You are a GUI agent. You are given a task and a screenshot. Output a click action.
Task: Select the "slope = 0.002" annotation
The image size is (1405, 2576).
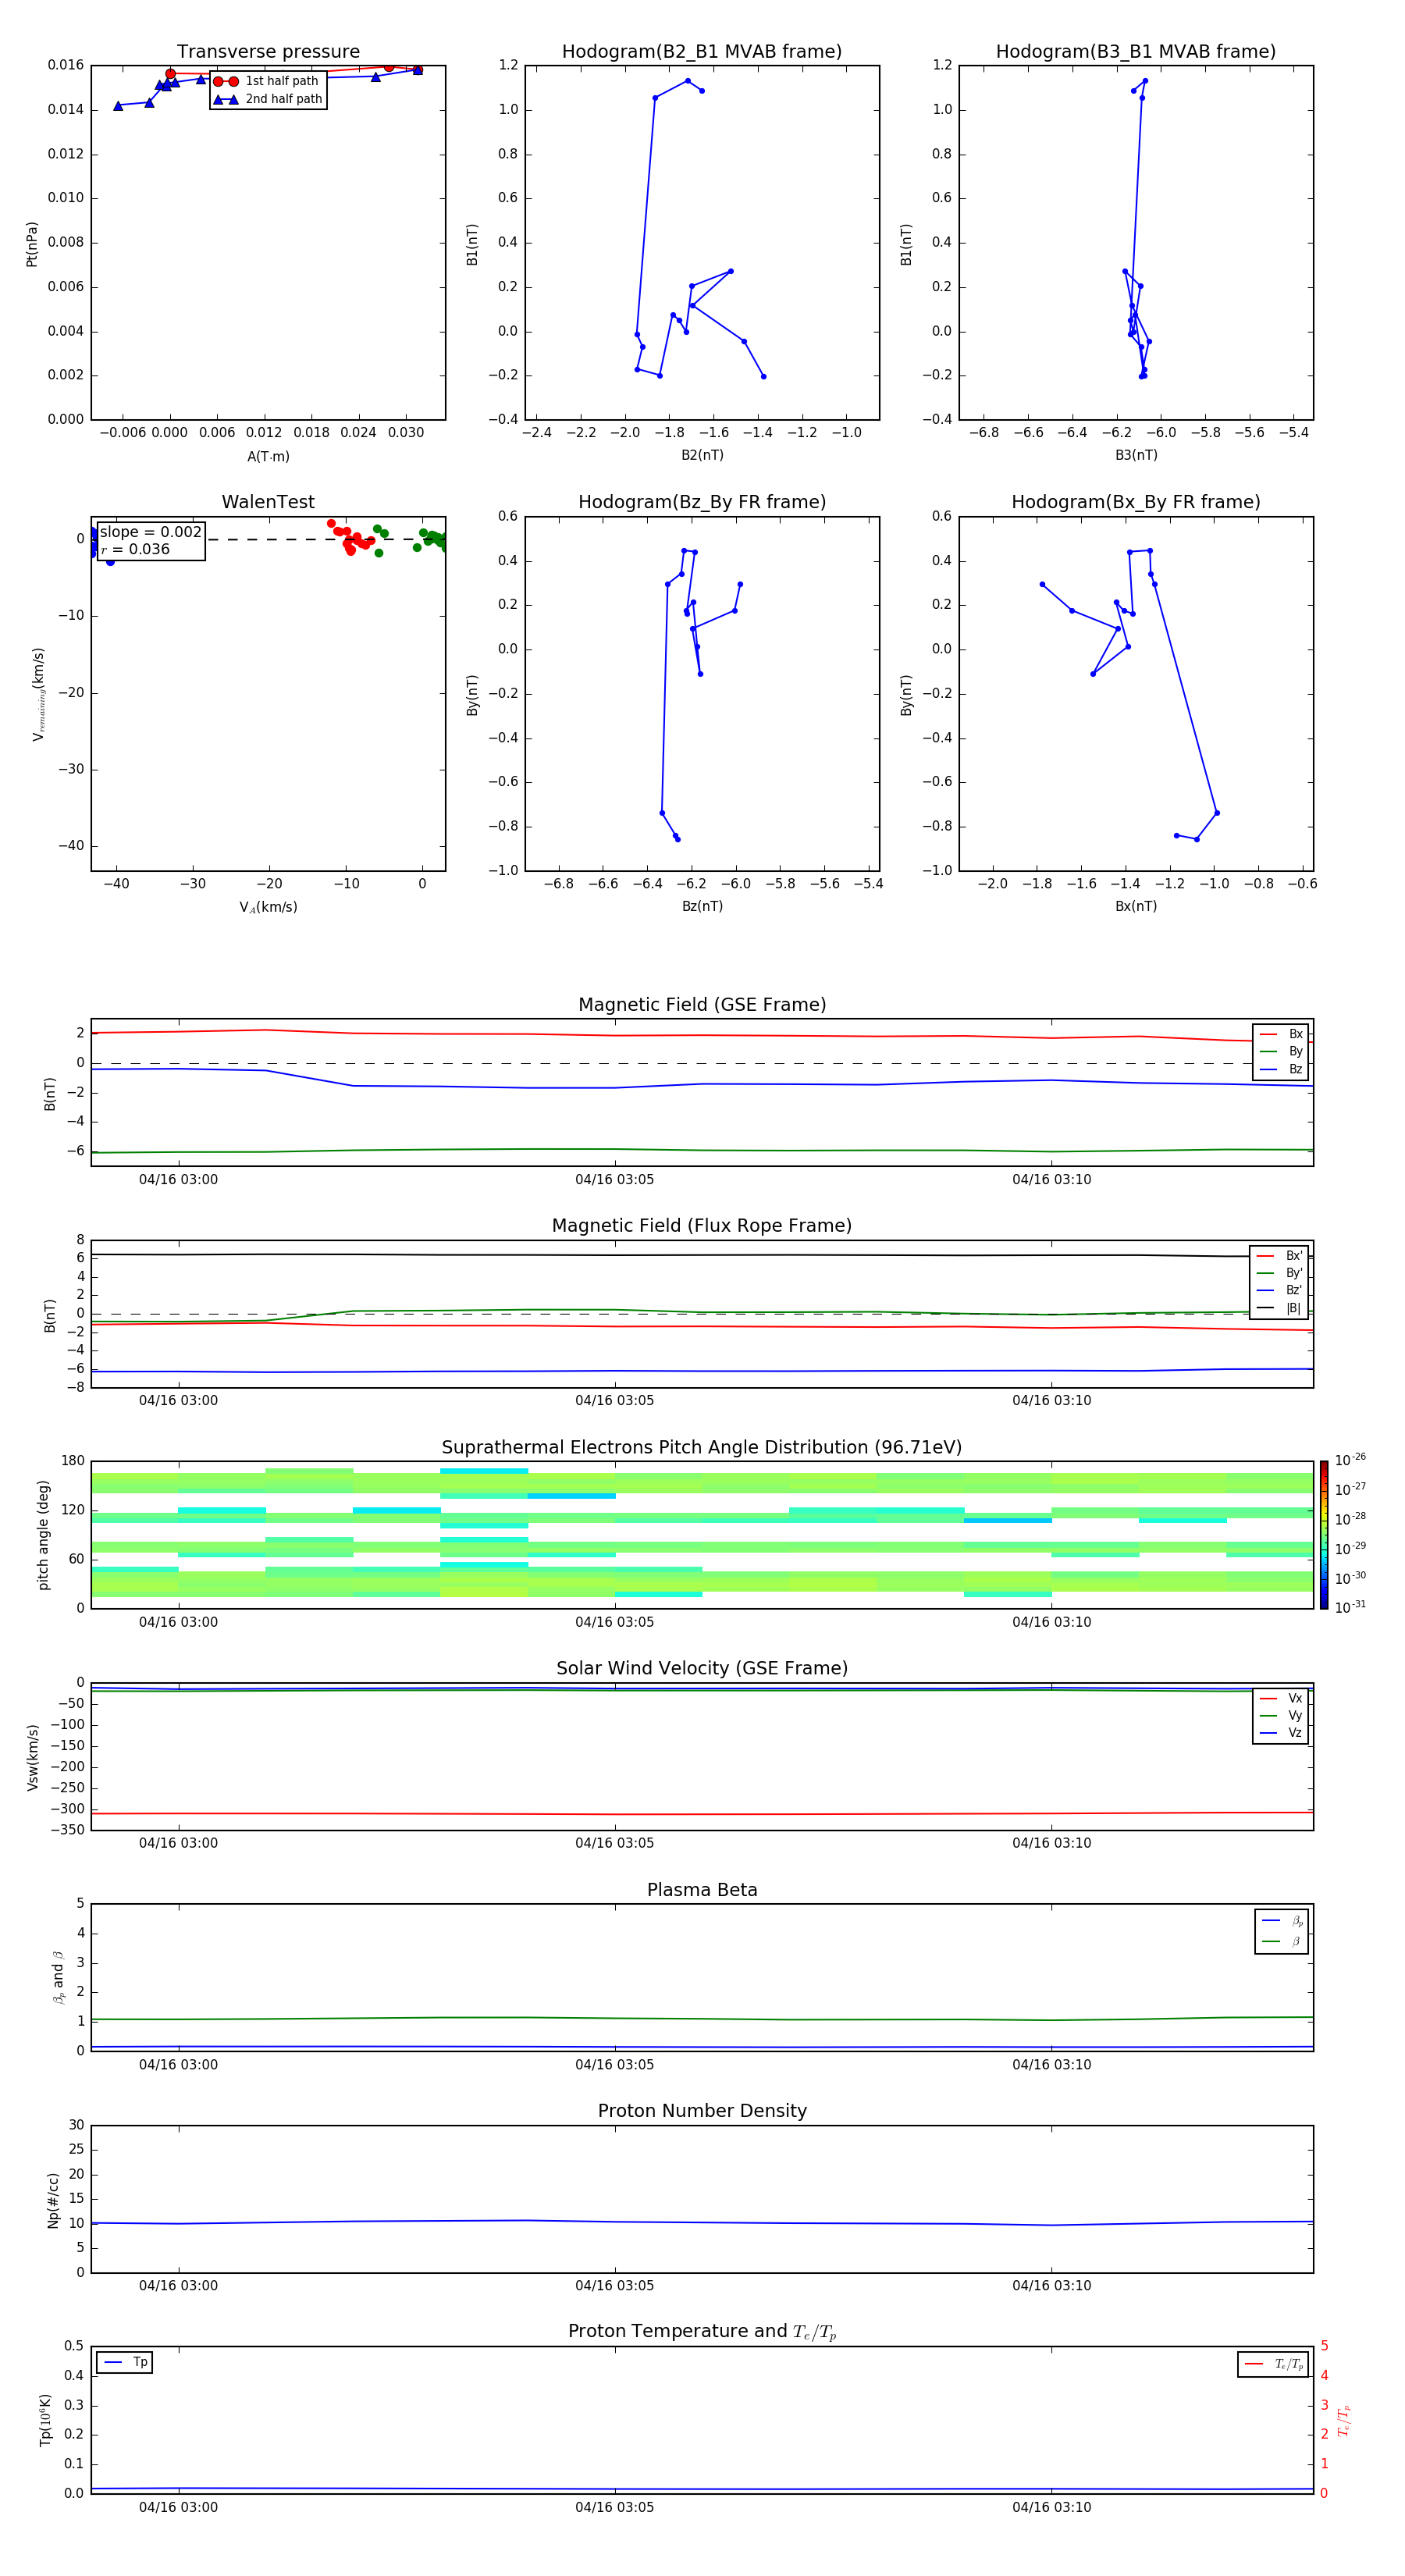pos(151,532)
